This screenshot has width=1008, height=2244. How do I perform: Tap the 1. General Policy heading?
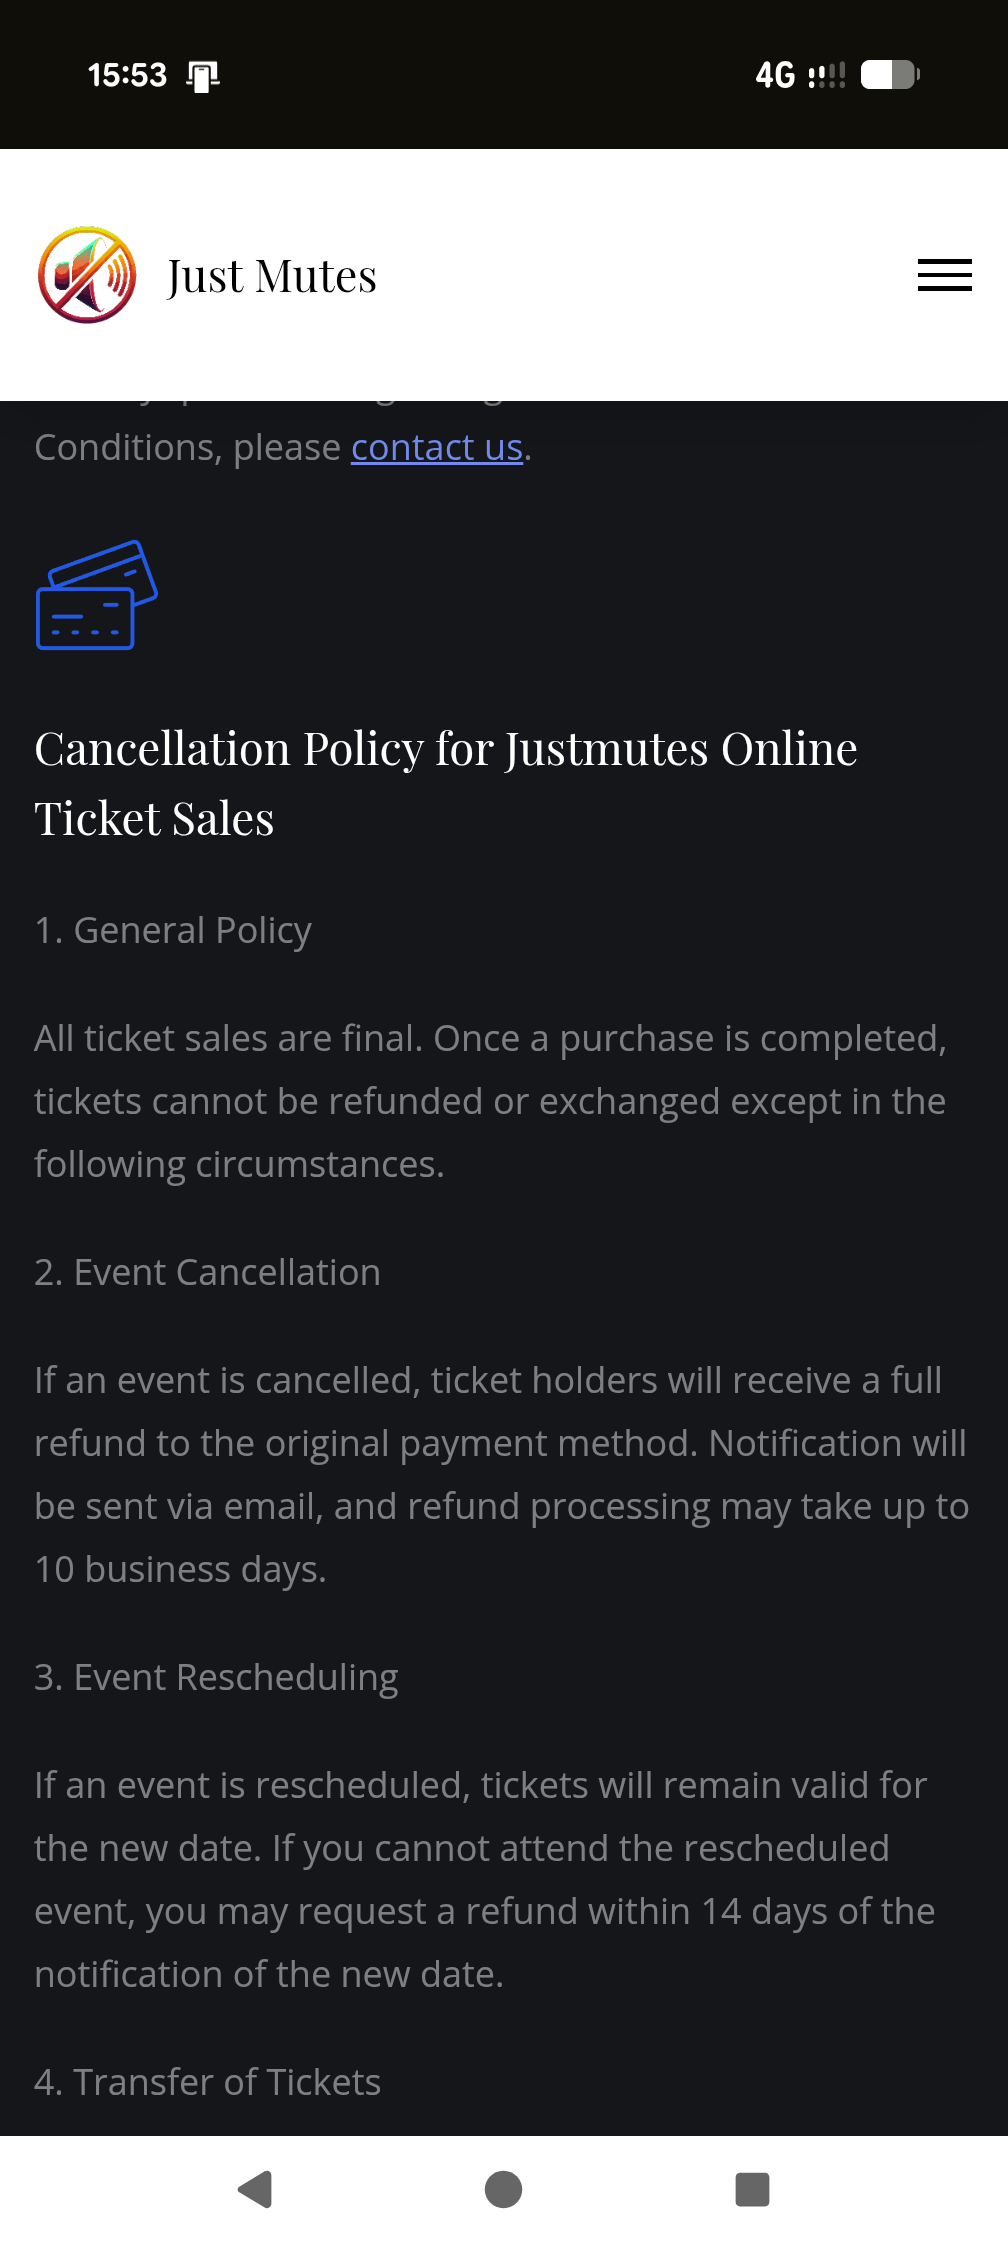click(x=173, y=930)
